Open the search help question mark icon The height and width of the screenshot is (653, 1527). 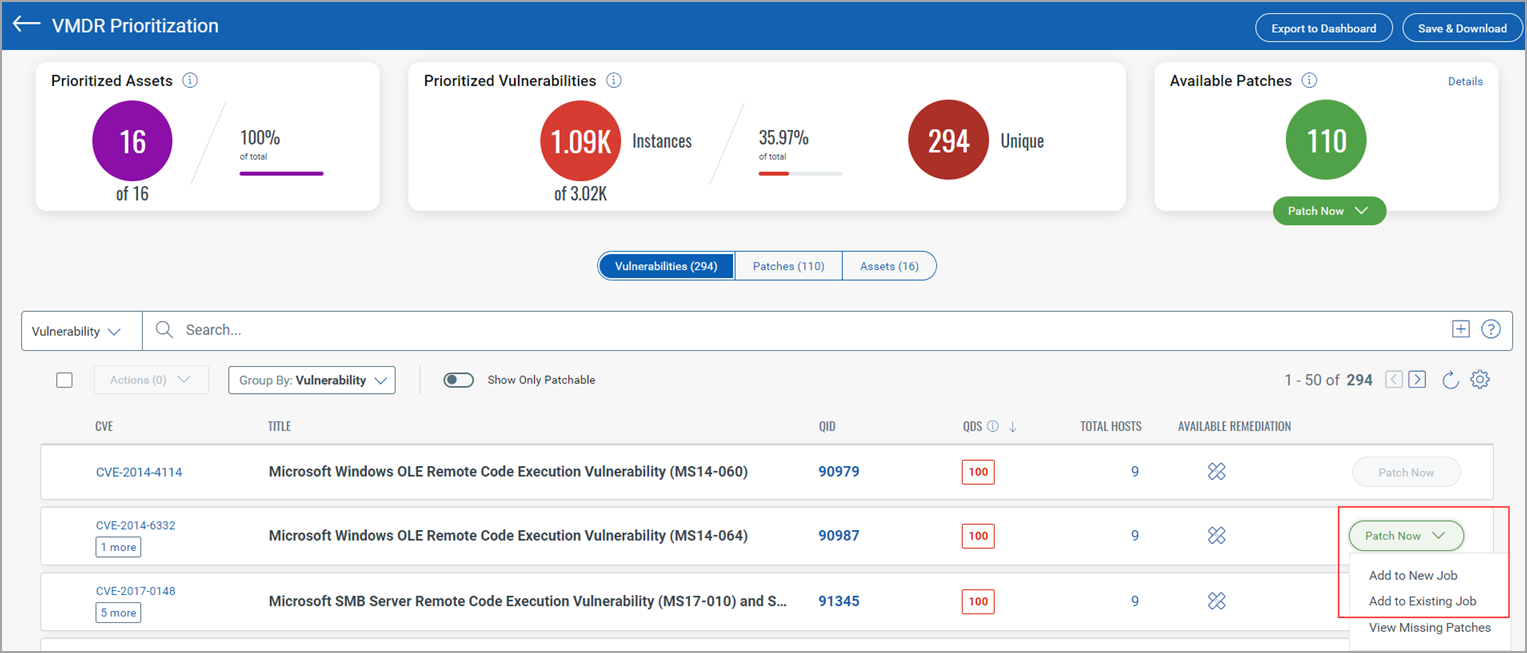[x=1491, y=329]
